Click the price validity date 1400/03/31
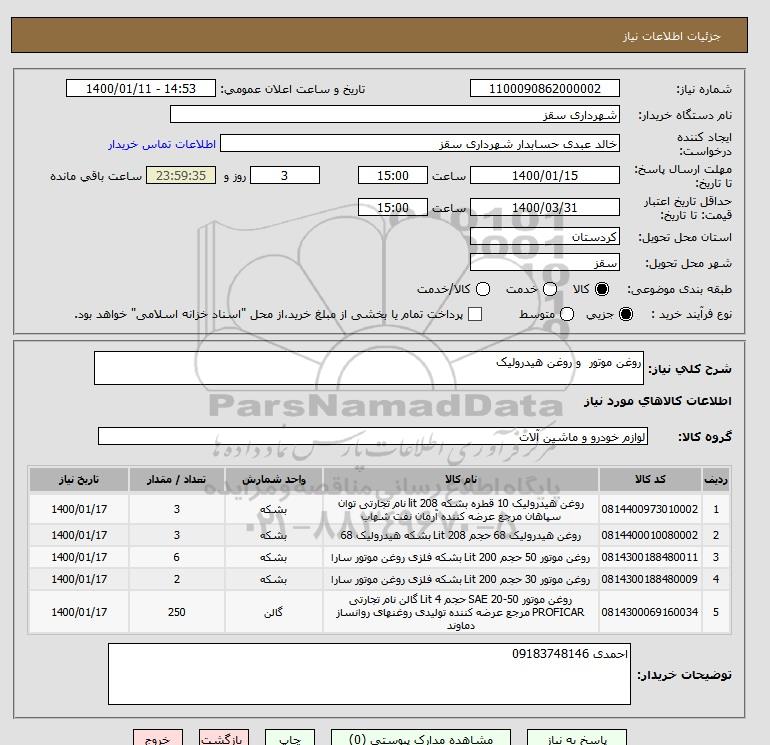Screen dimensions: 770x745 [545, 207]
